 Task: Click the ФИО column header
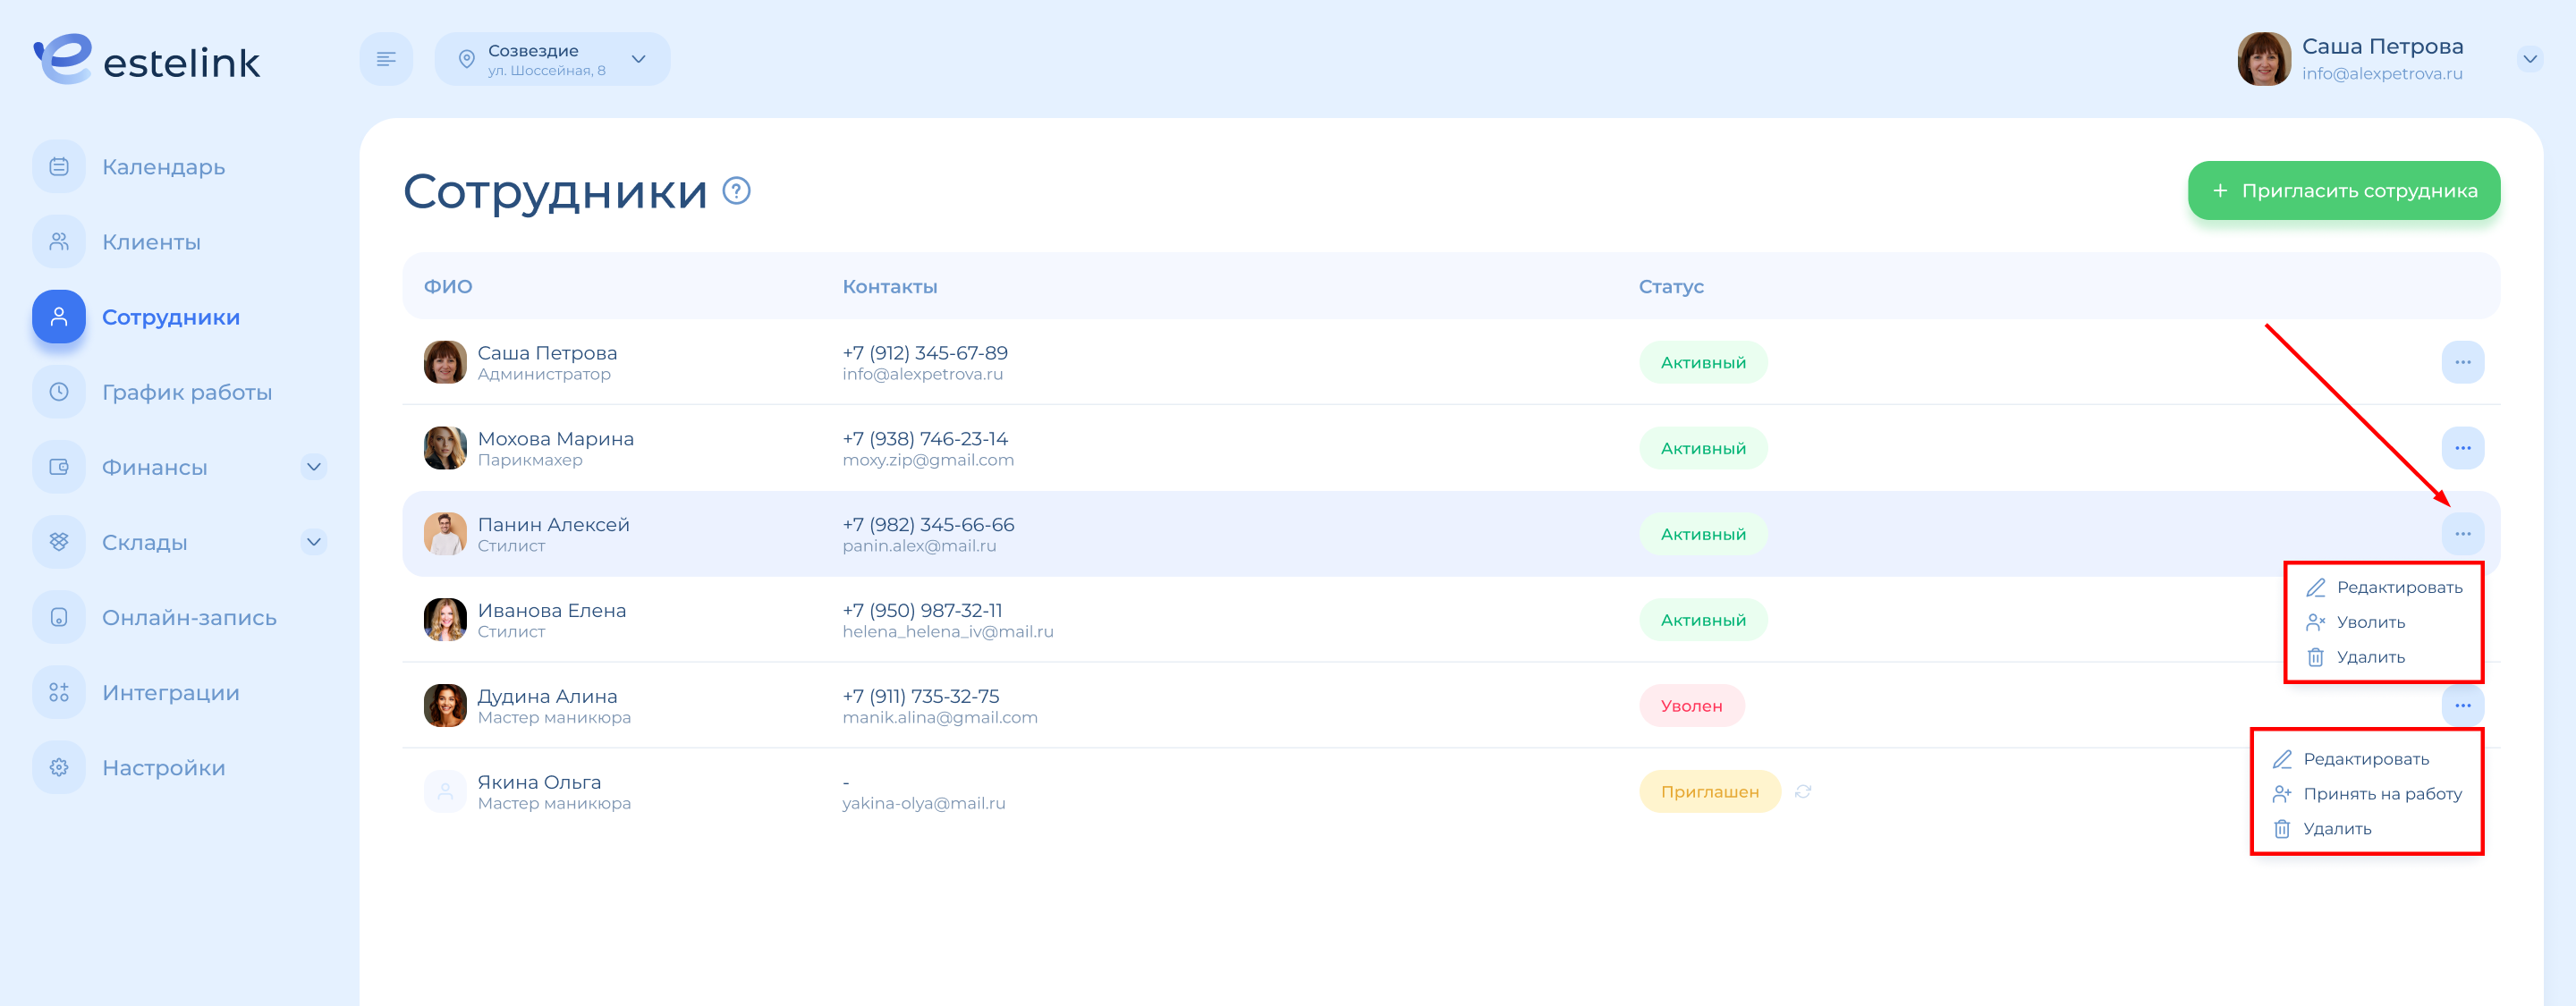coord(448,286)
